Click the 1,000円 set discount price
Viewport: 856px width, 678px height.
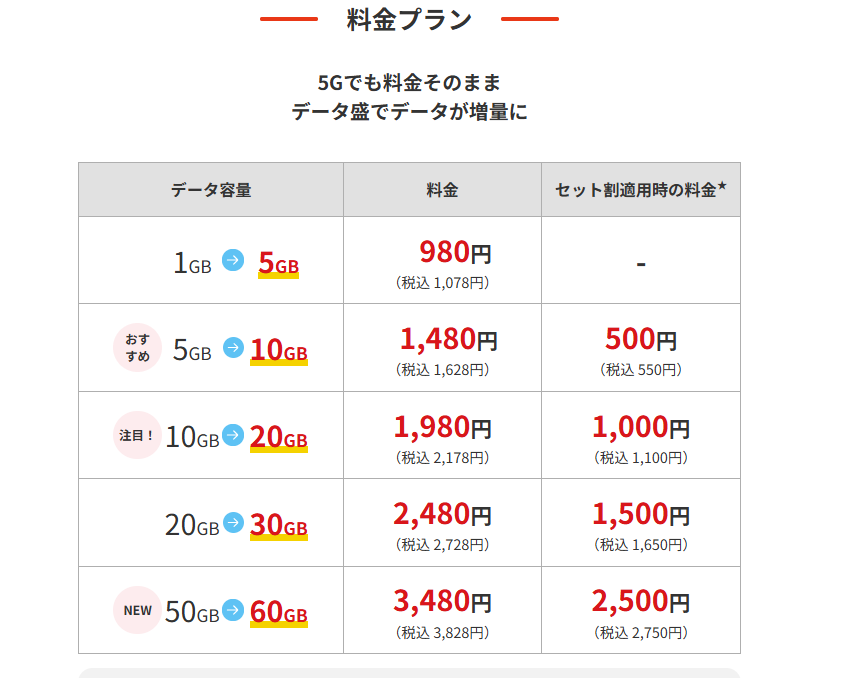tap(640, 428)
